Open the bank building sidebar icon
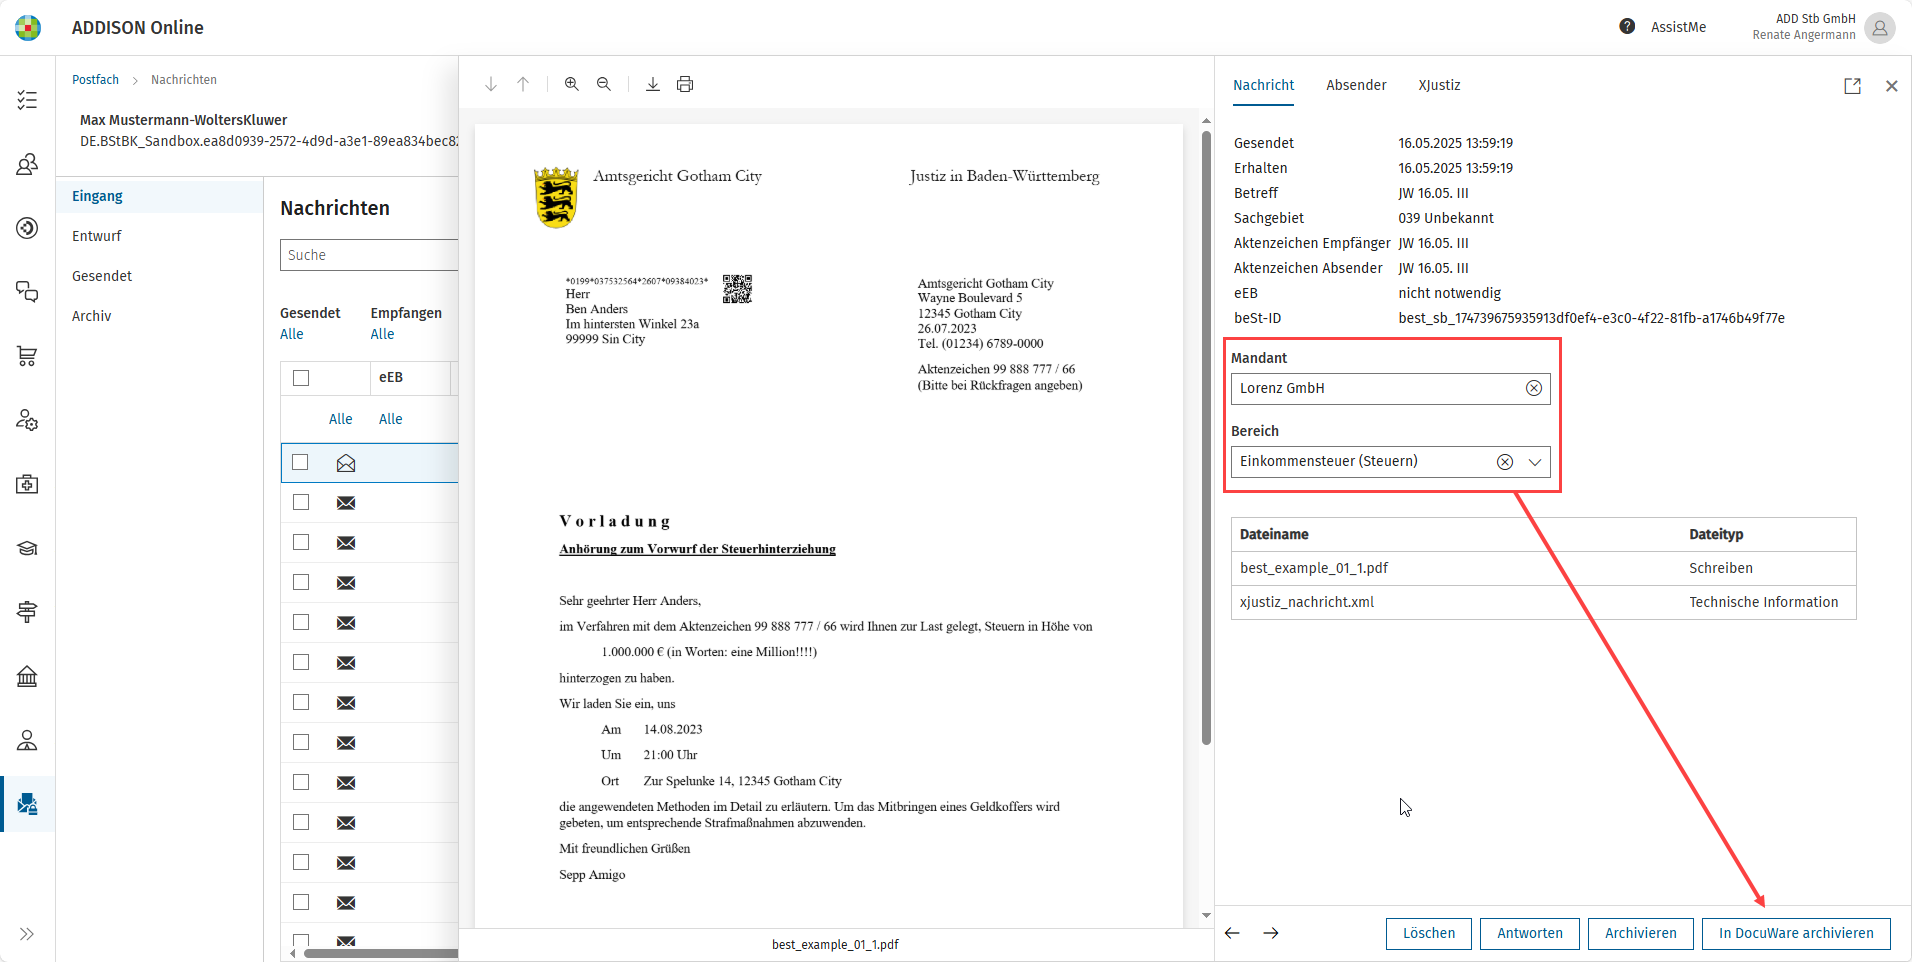The width and height of the screenshot is (1912, 962). 27,676
